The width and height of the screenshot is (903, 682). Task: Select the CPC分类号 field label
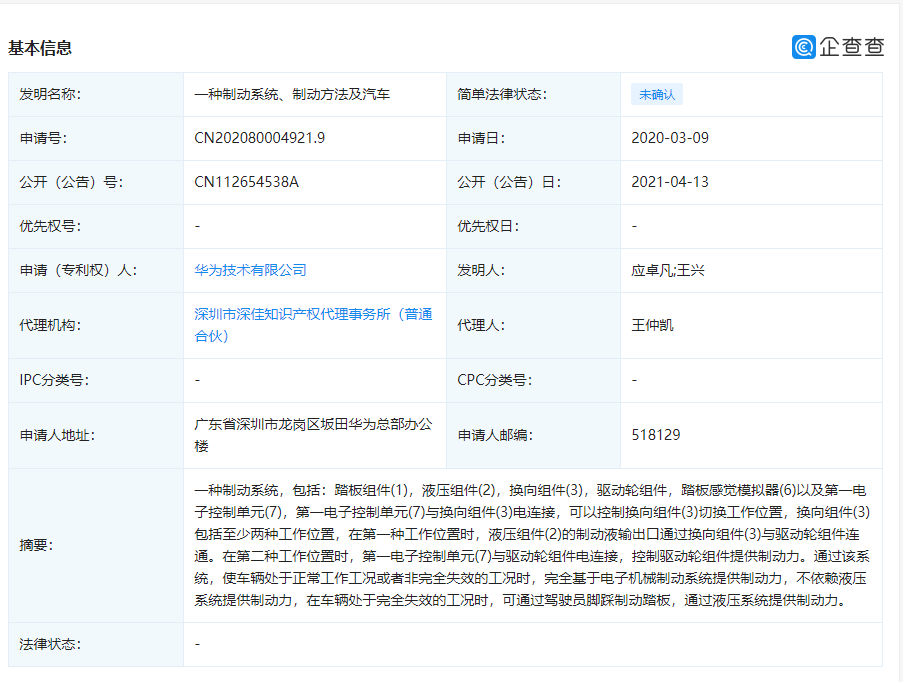click(x=495, y=380)
